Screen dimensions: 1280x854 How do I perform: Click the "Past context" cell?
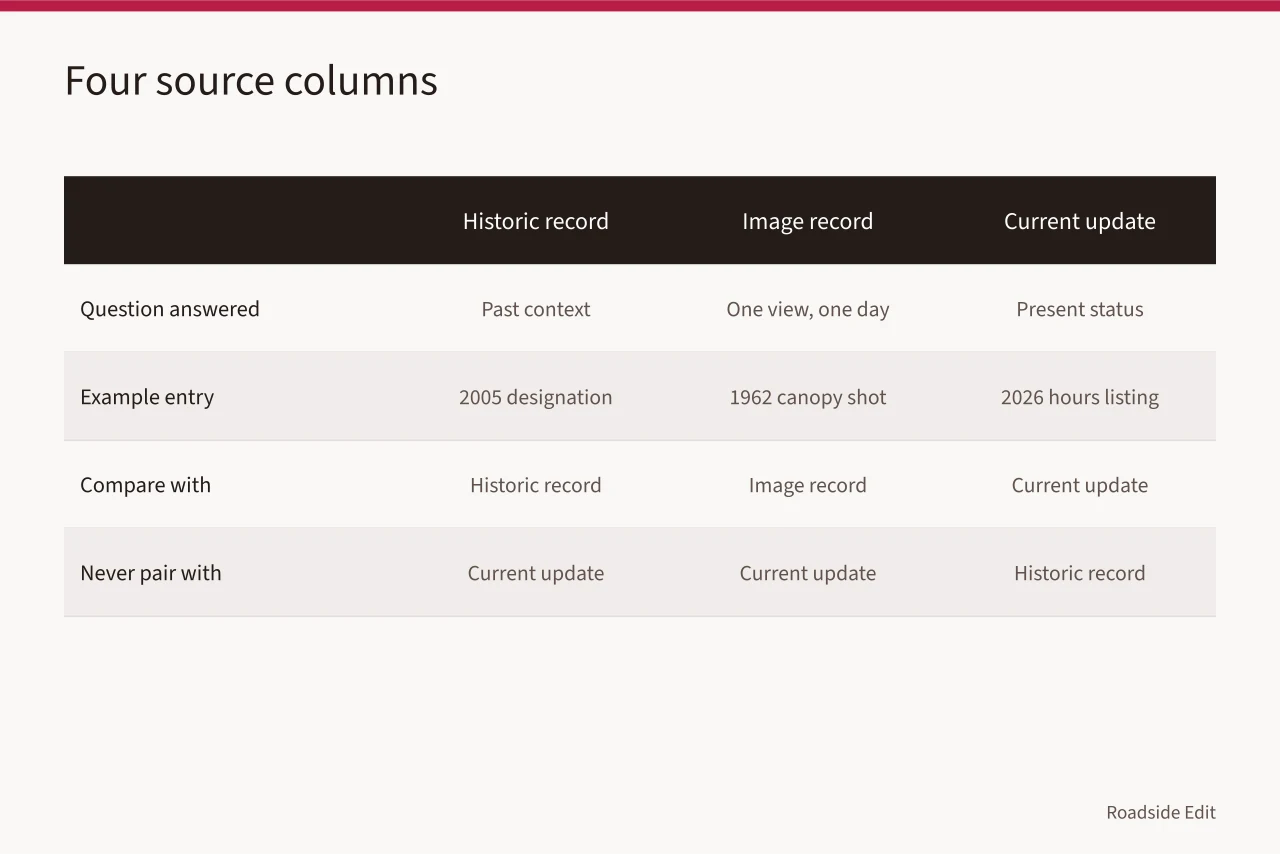tap(536, 309)
